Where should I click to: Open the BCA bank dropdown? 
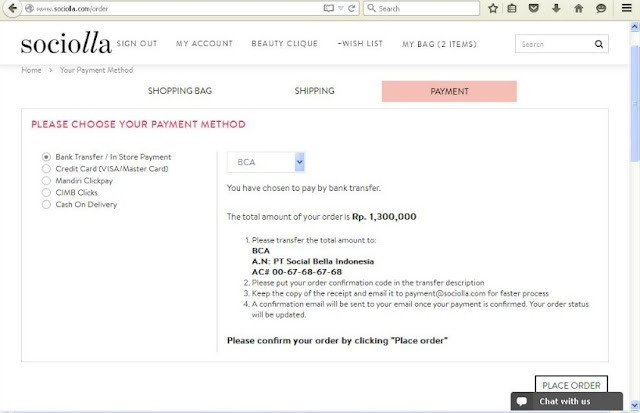click(266, 162)
